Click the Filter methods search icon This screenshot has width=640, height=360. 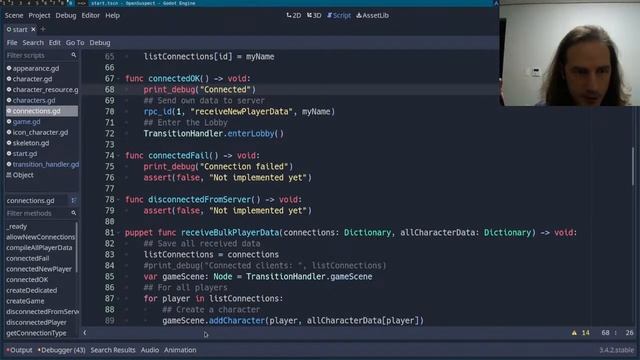click(x=74, y=213)
